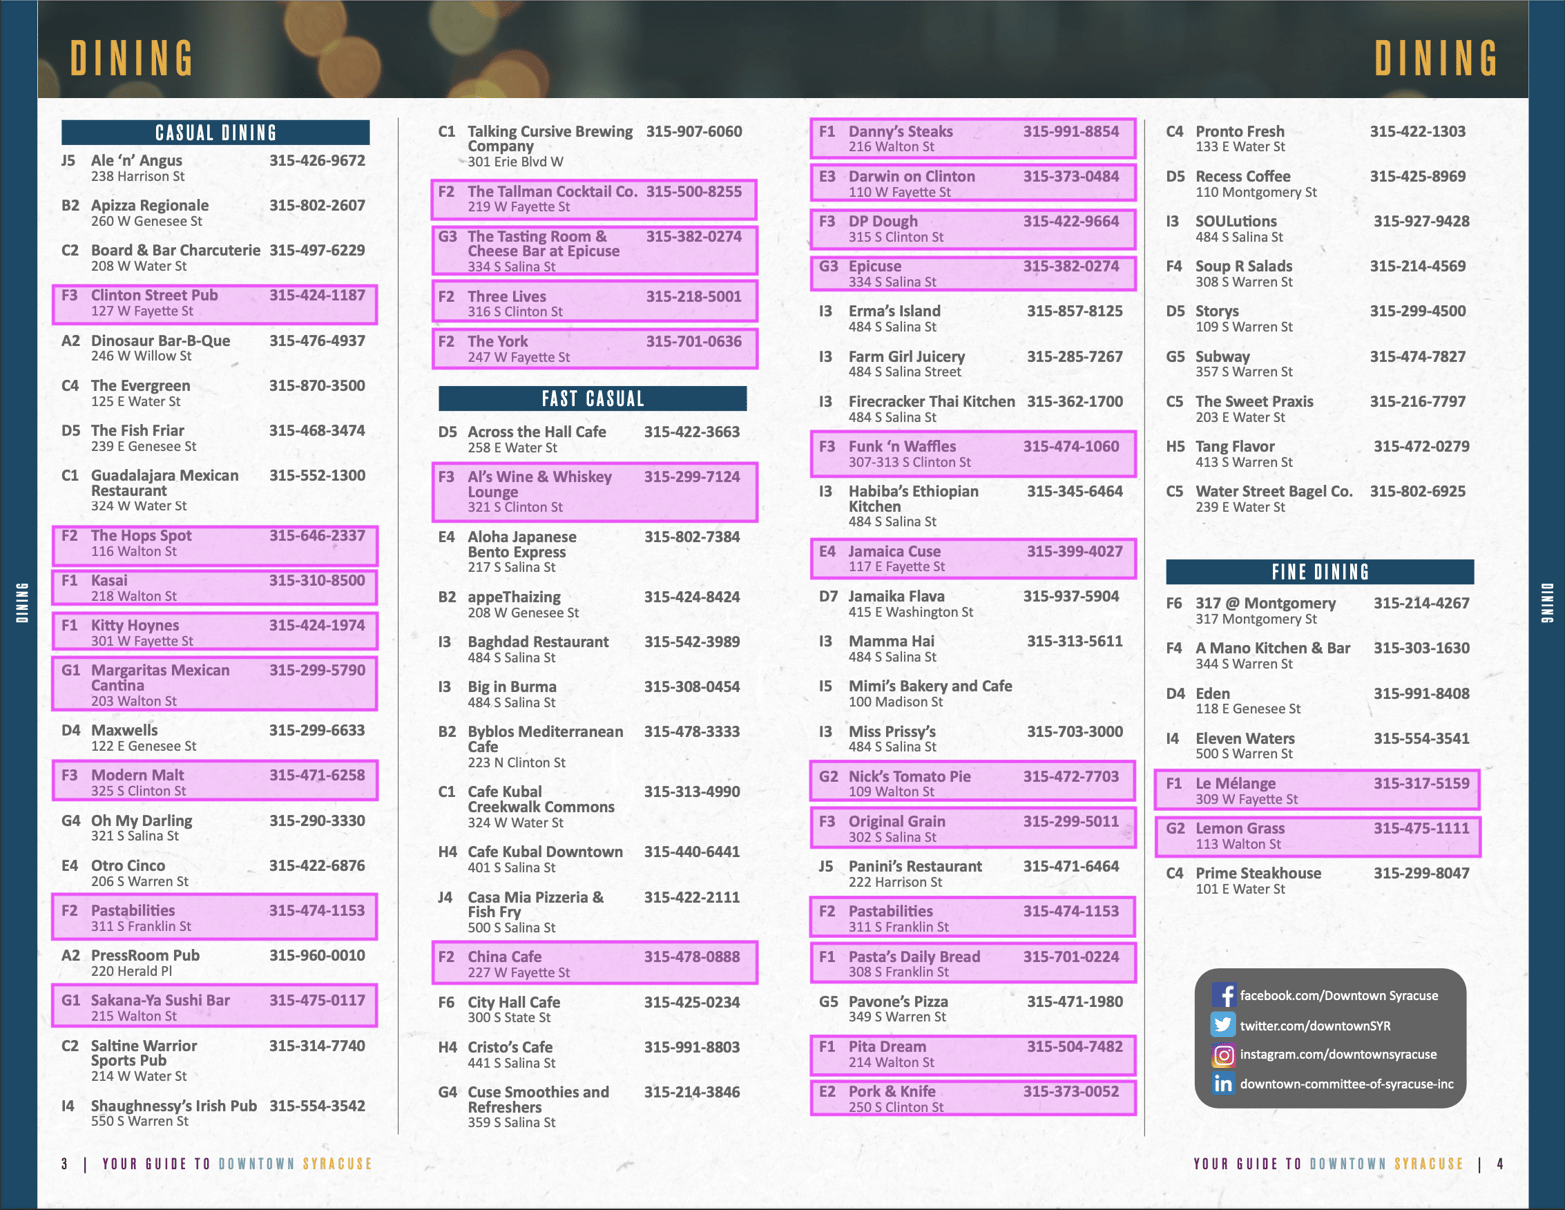Click phone number 315-426-9672
The height and width of the screenshot is (1210, 1565).
point(317,160)
